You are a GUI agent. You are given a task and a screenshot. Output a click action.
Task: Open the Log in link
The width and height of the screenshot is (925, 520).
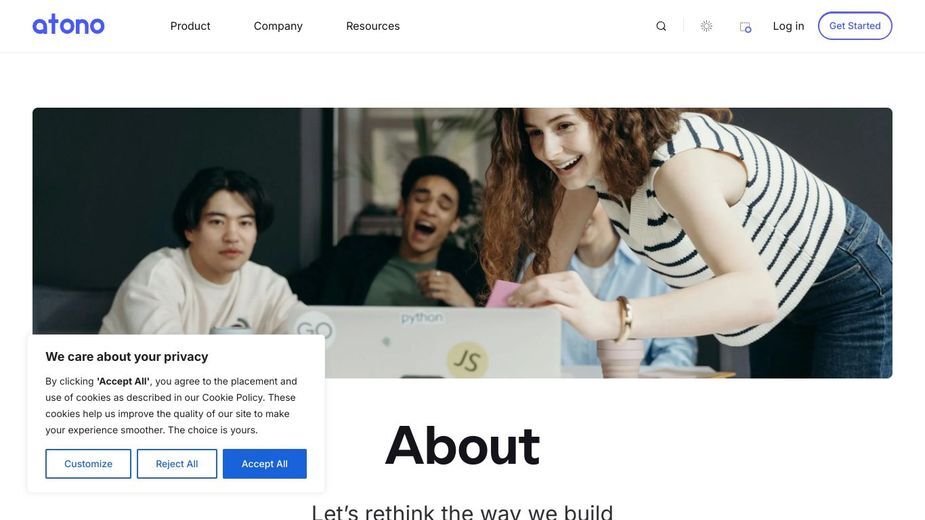(x=788, y=26)
